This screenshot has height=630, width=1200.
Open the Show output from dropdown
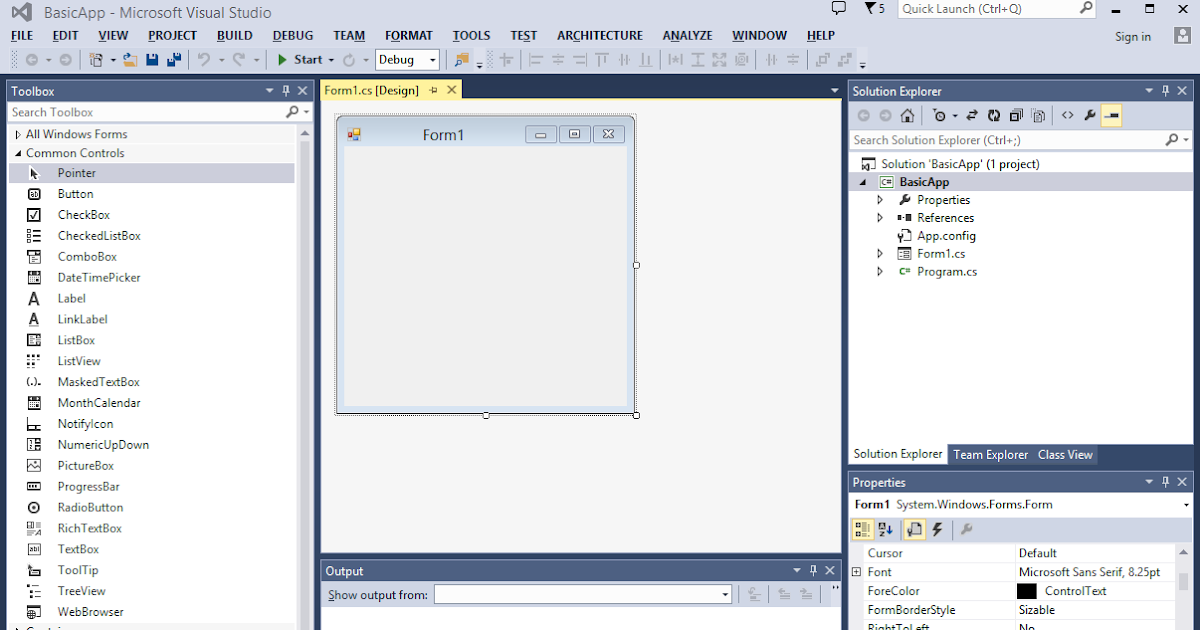725,593
